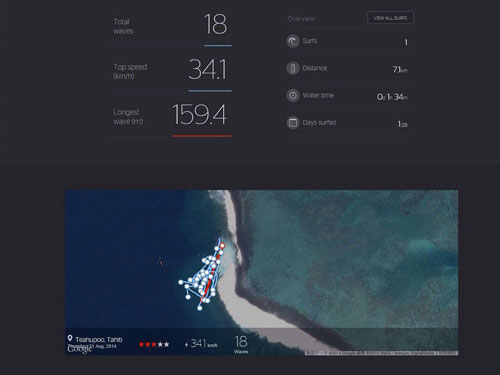This screenshot has width=500, height=375.
Task: Click the Total waves value 18
Action: 215,24
